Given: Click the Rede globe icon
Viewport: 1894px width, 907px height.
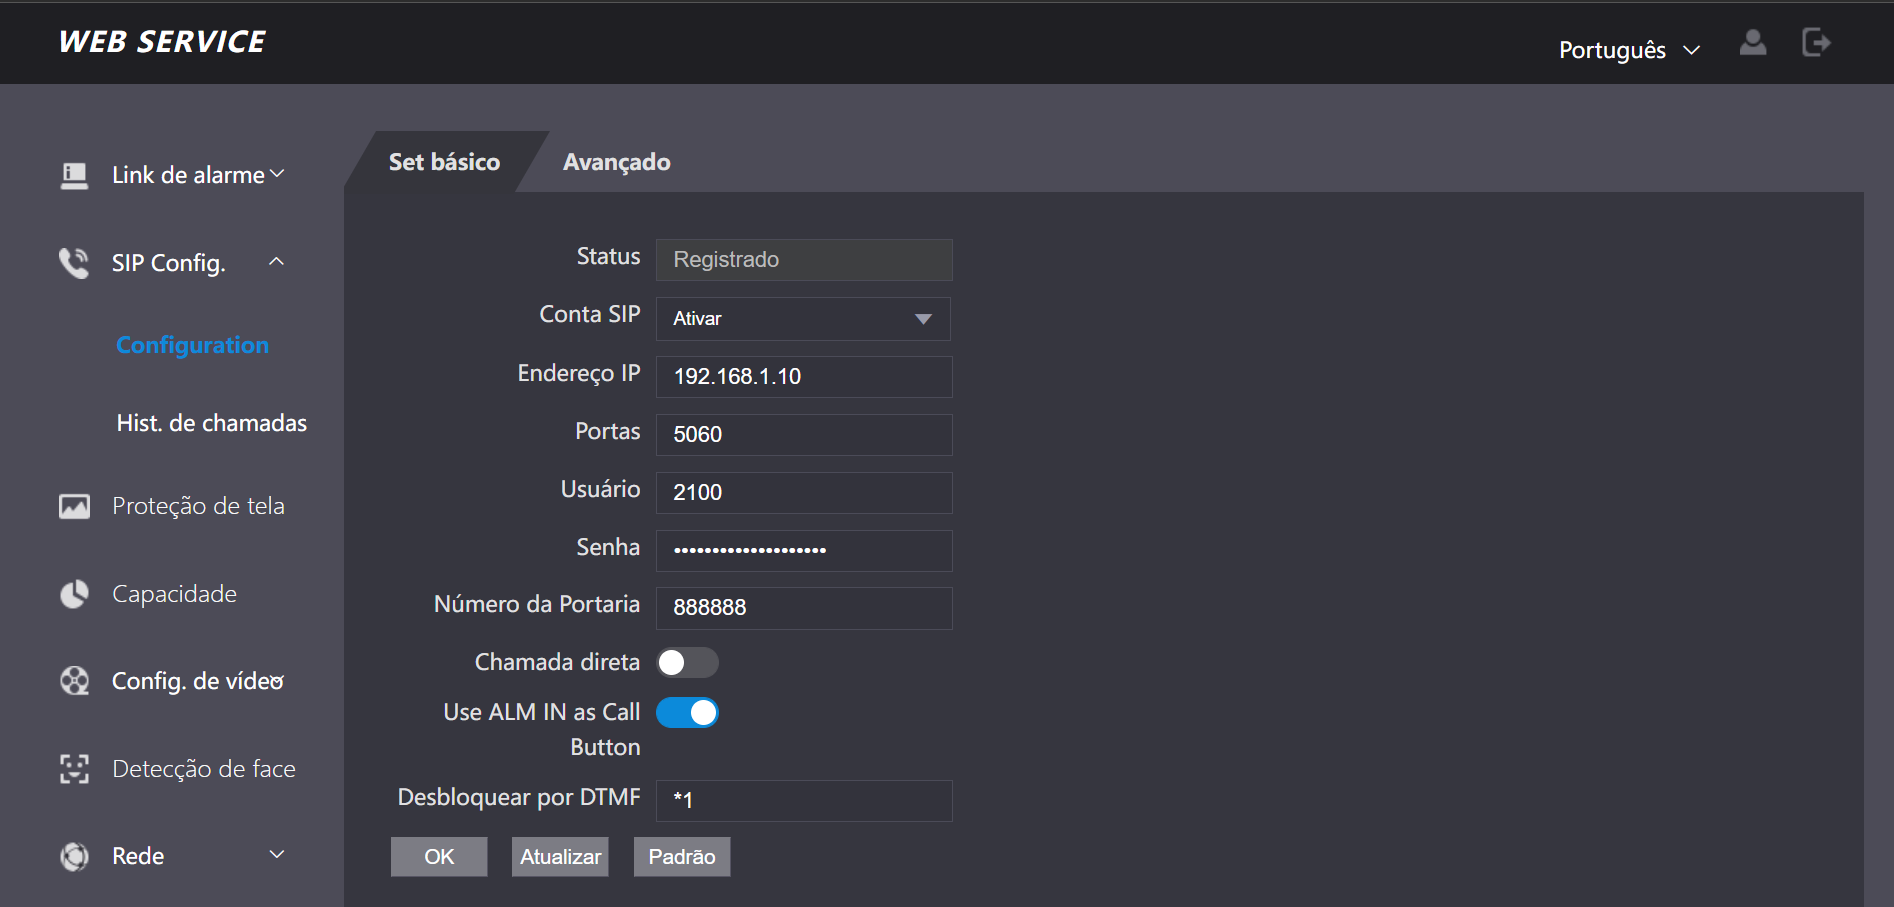Looking at the screenshot, I should pos(74,856).
